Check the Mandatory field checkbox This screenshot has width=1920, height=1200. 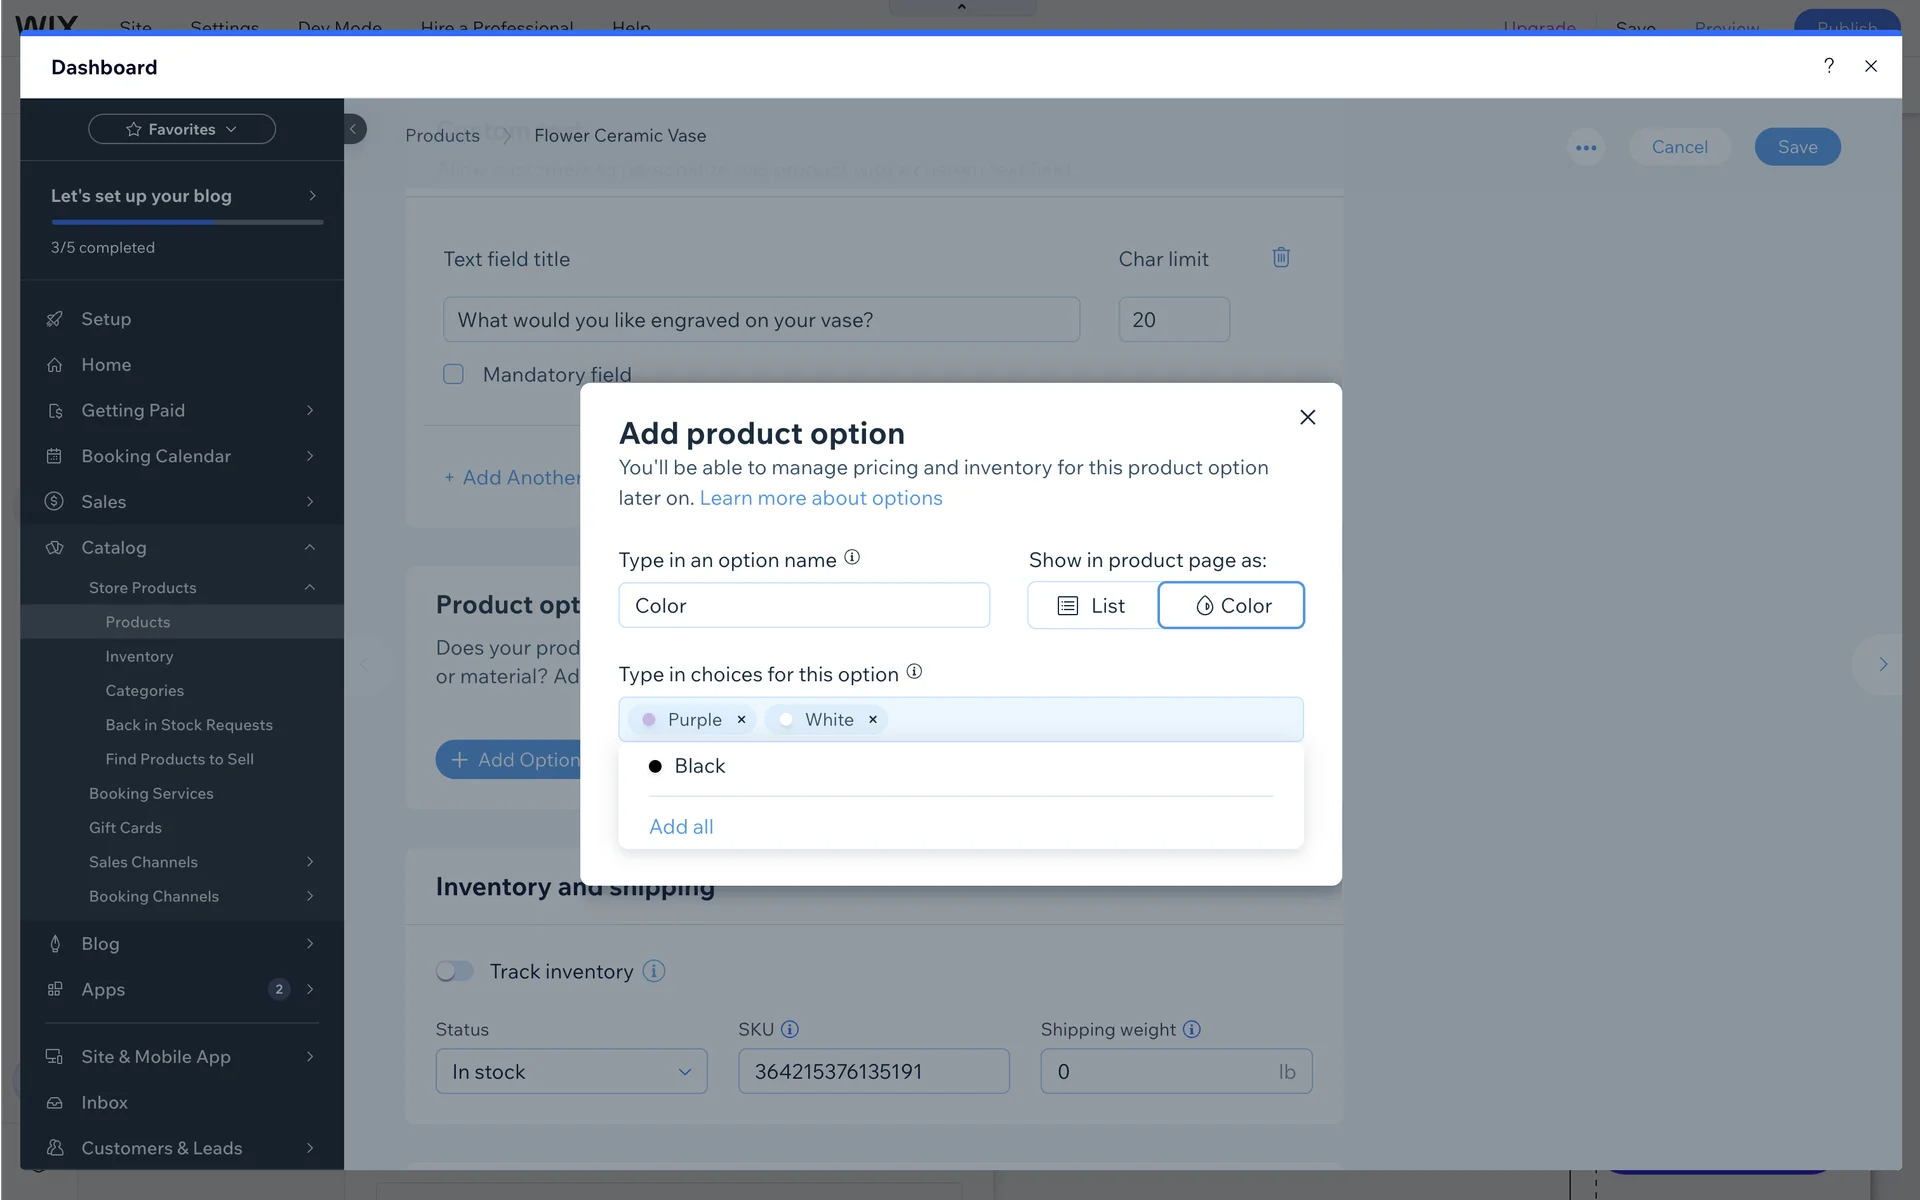tap(453, 374)
